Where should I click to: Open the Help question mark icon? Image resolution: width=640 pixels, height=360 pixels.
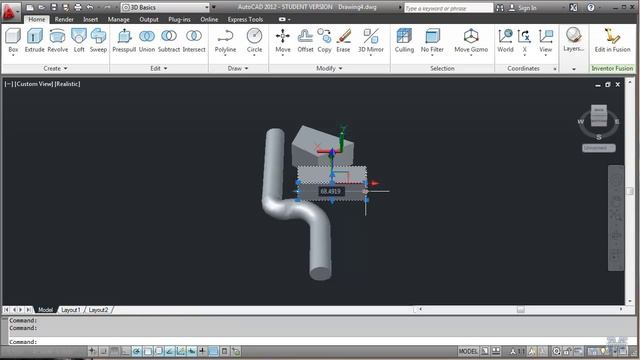(591, 7)
